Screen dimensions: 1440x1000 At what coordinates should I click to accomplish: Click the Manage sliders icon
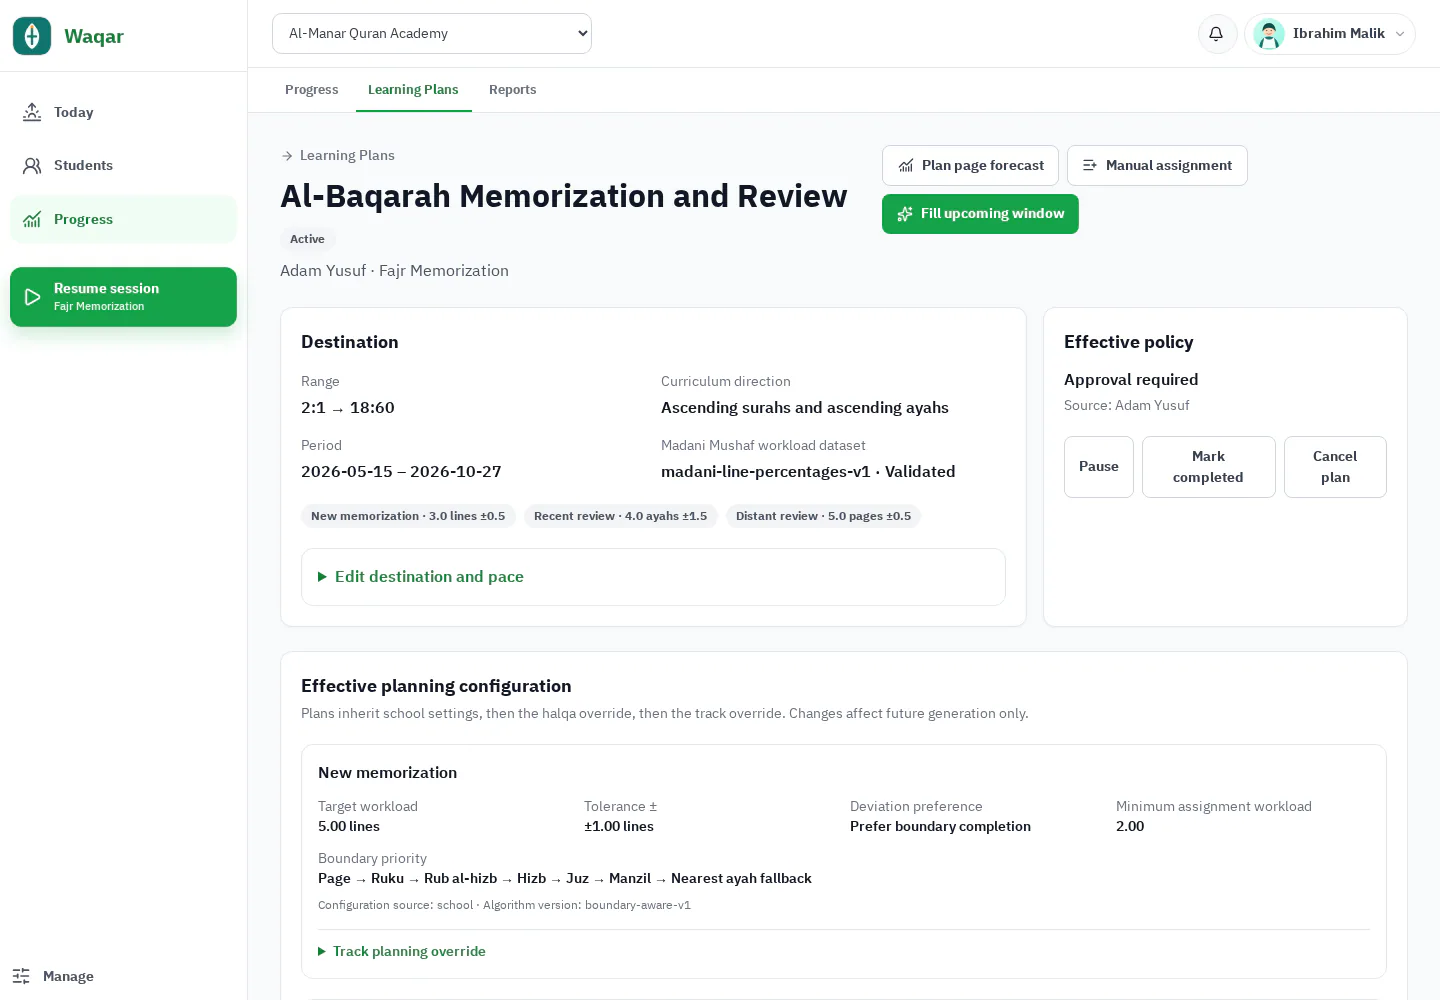(21, 977)
